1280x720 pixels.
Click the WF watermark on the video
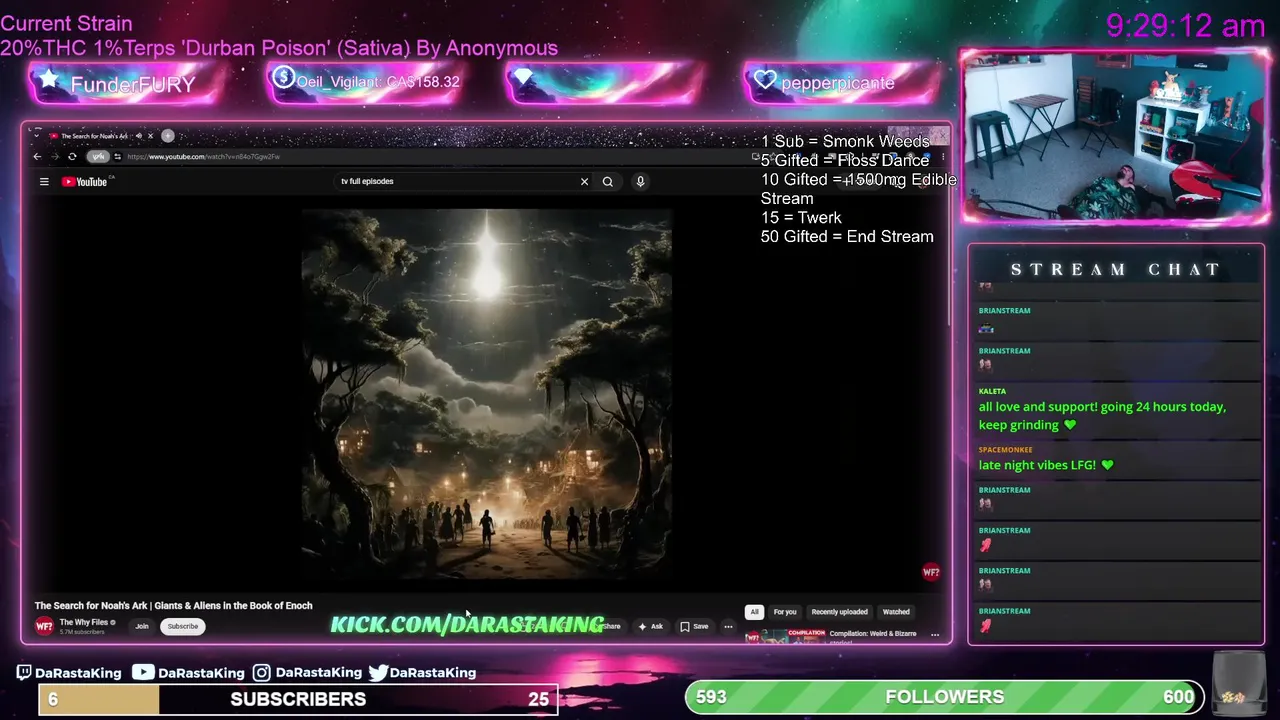pyautogui.click(x=931, y=573)
